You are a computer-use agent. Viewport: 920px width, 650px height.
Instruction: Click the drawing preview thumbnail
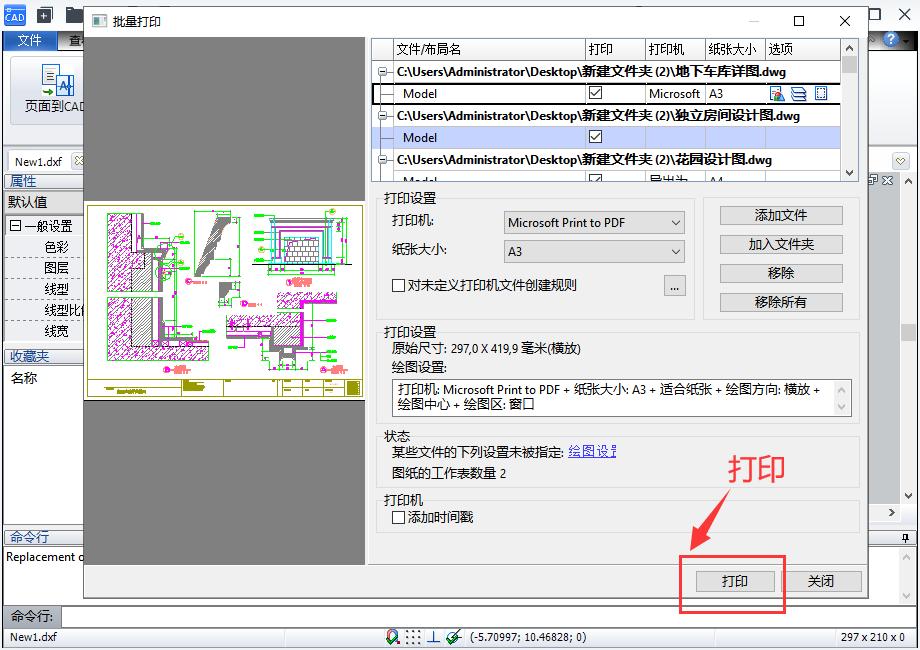[x=224, y=295]
